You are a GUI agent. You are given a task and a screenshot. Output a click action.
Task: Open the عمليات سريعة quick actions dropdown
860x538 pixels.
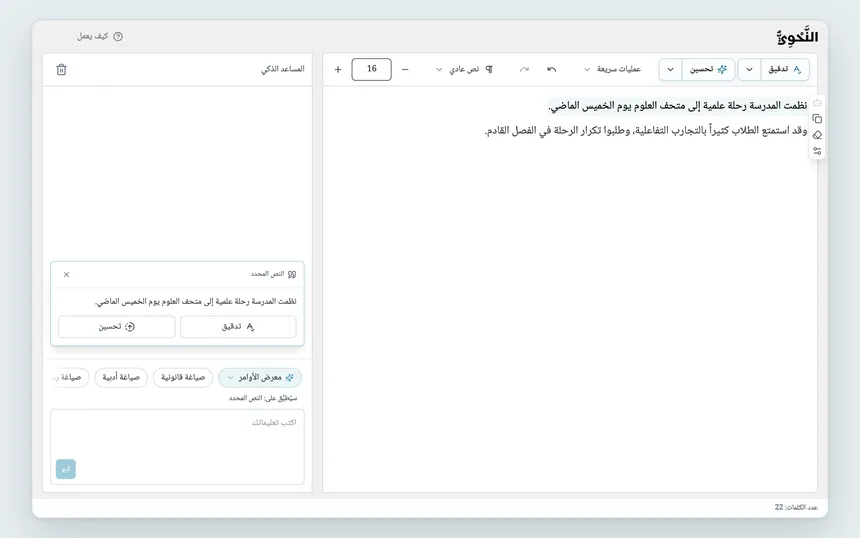click(612, 69)
